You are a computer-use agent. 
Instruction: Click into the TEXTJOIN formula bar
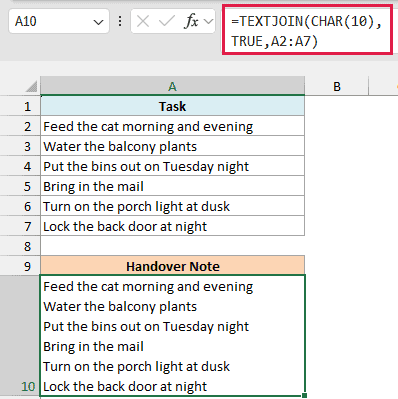307,31
